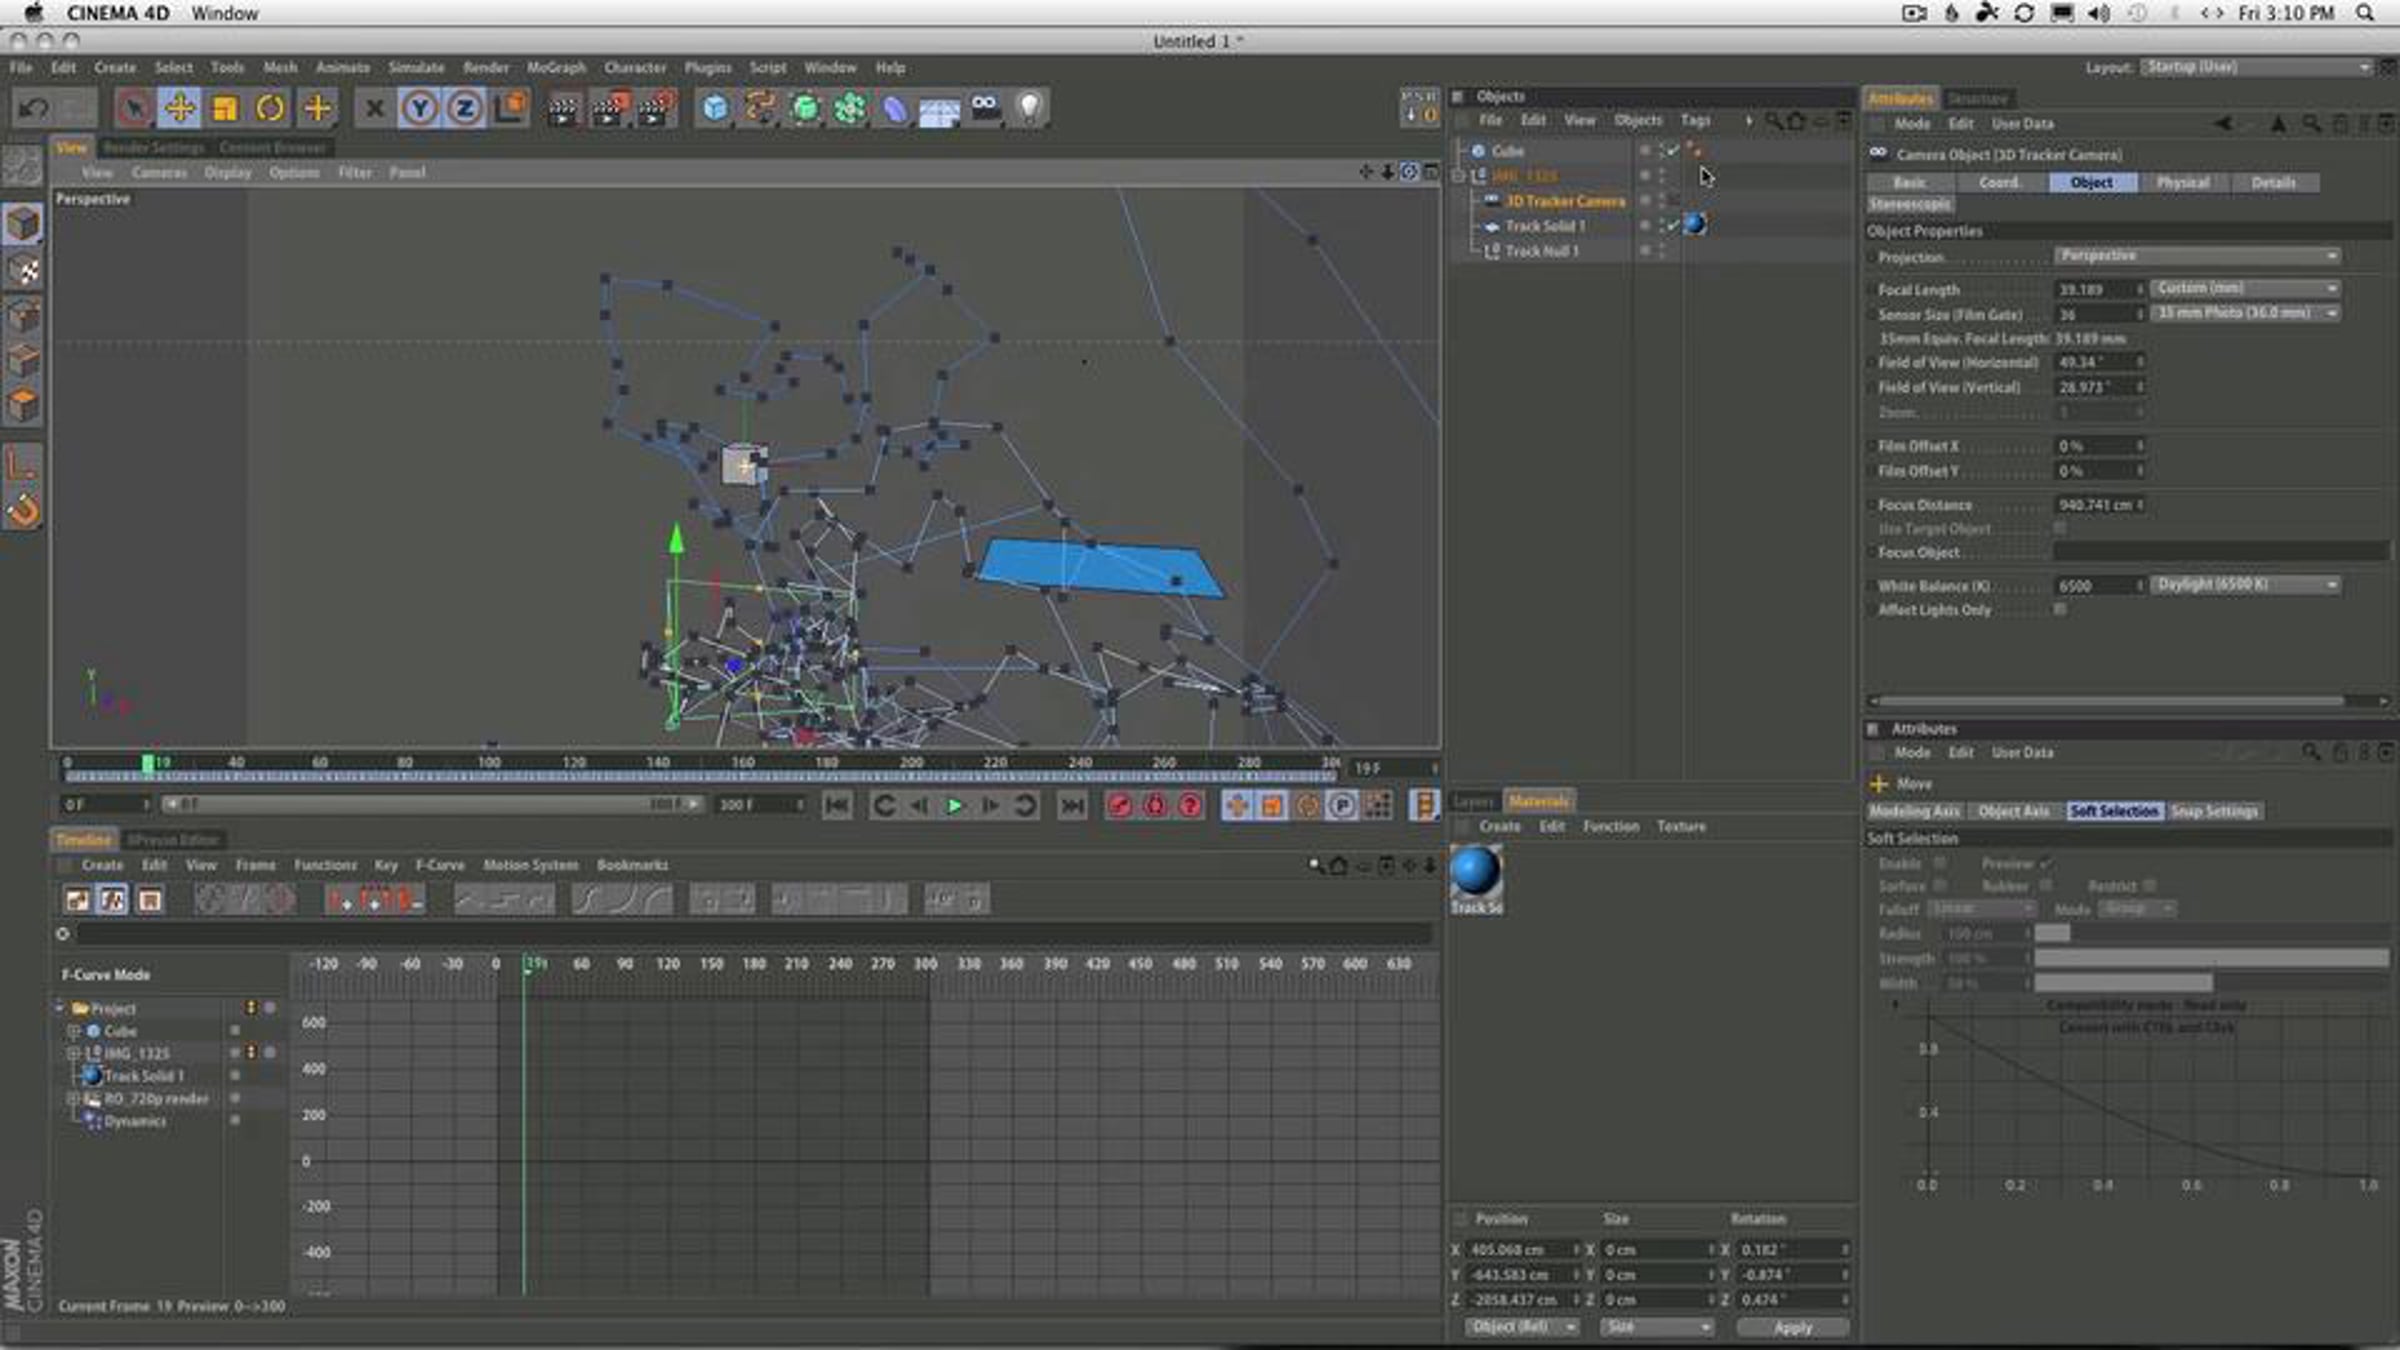Image resolution: width=2400 pixels, height=1350 pixels.
Task: Open the F-Curve menu in the timeline
Action: (440, 865)
